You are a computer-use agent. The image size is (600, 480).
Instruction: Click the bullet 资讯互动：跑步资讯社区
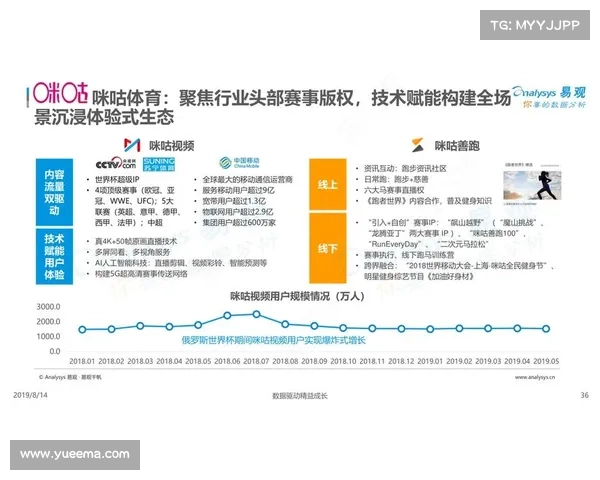coord(405,168)
